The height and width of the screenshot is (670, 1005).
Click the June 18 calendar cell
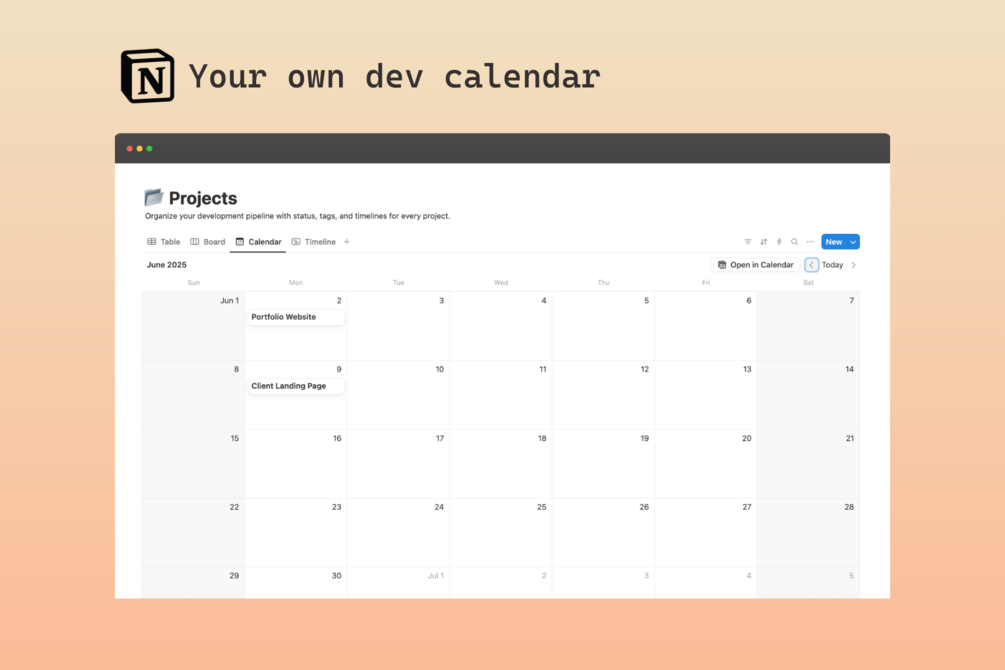coord(500,467)
